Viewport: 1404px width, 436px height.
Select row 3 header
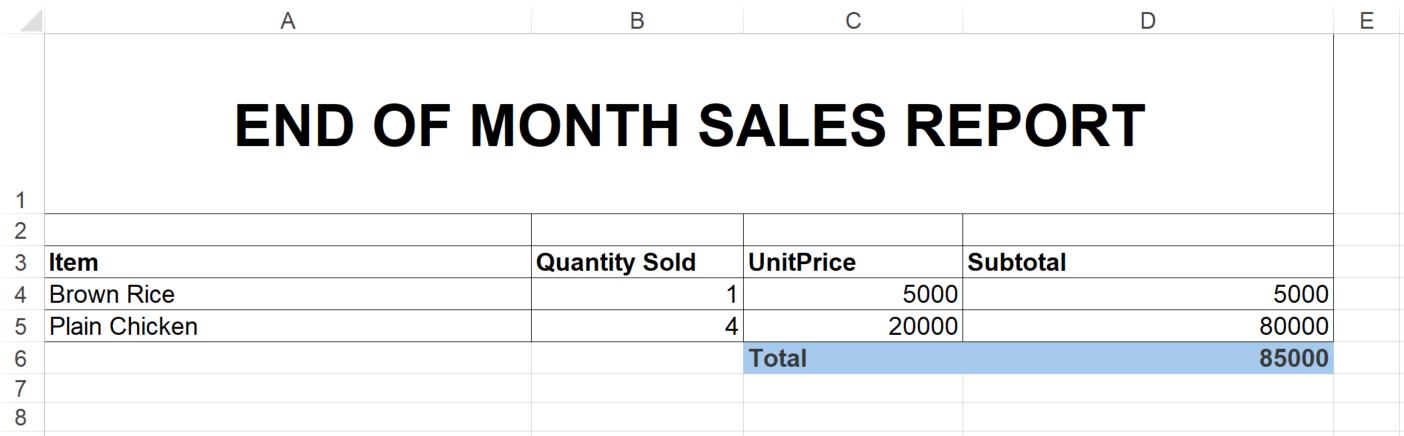(x=22, y=263)
